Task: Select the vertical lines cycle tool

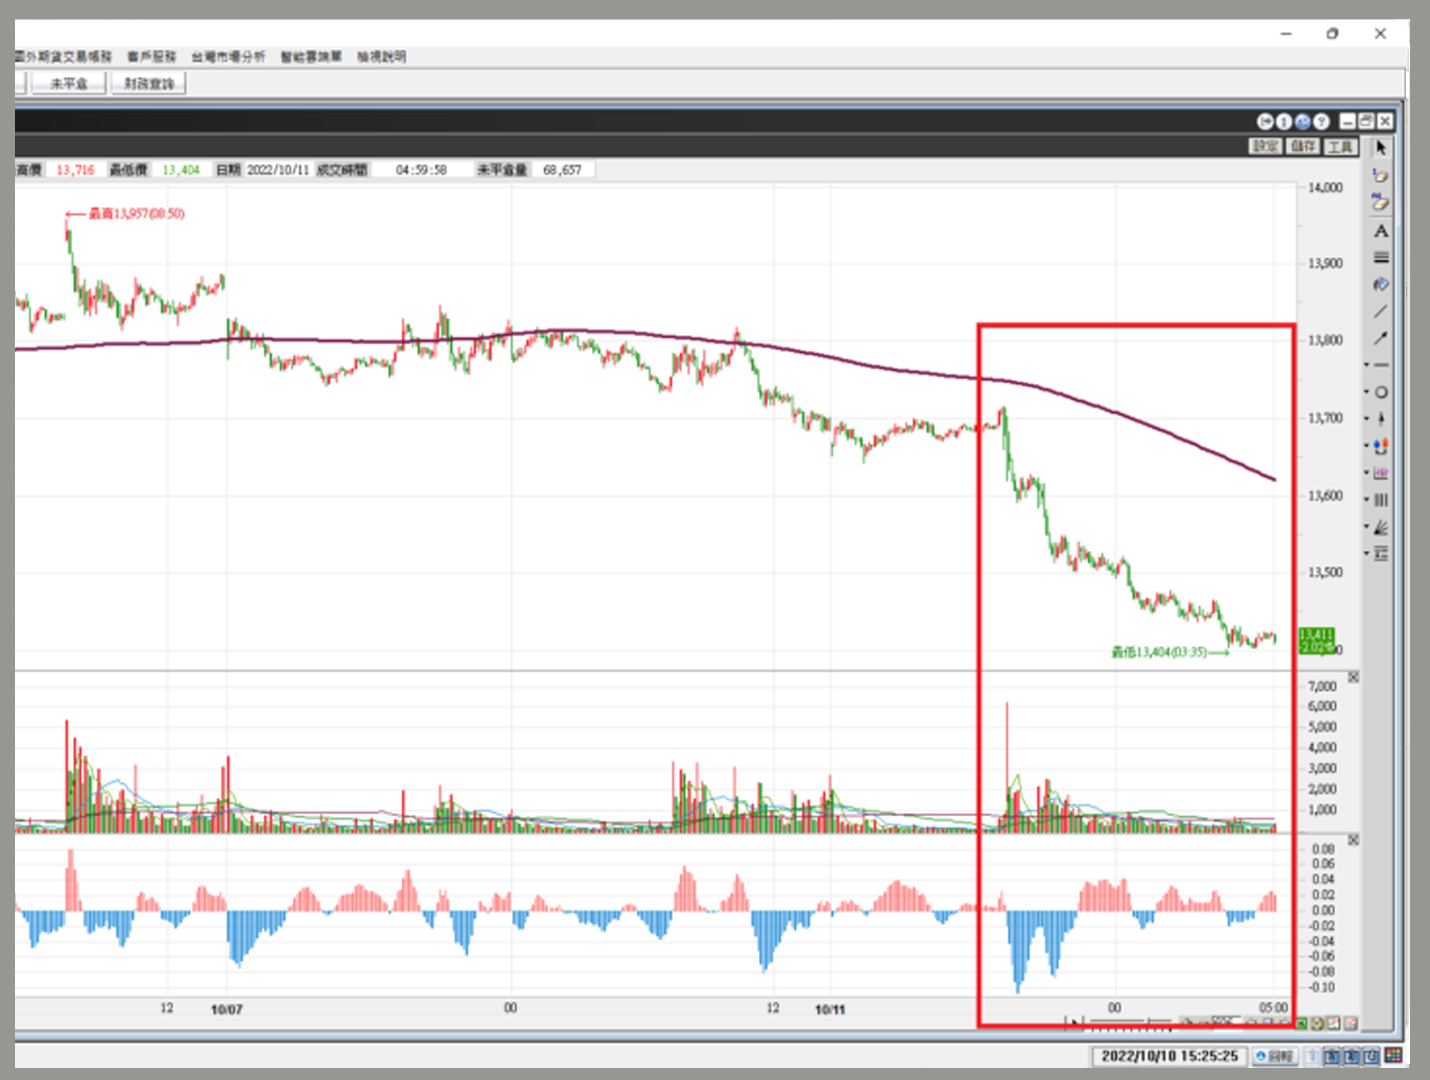Action: (1381, 500)
